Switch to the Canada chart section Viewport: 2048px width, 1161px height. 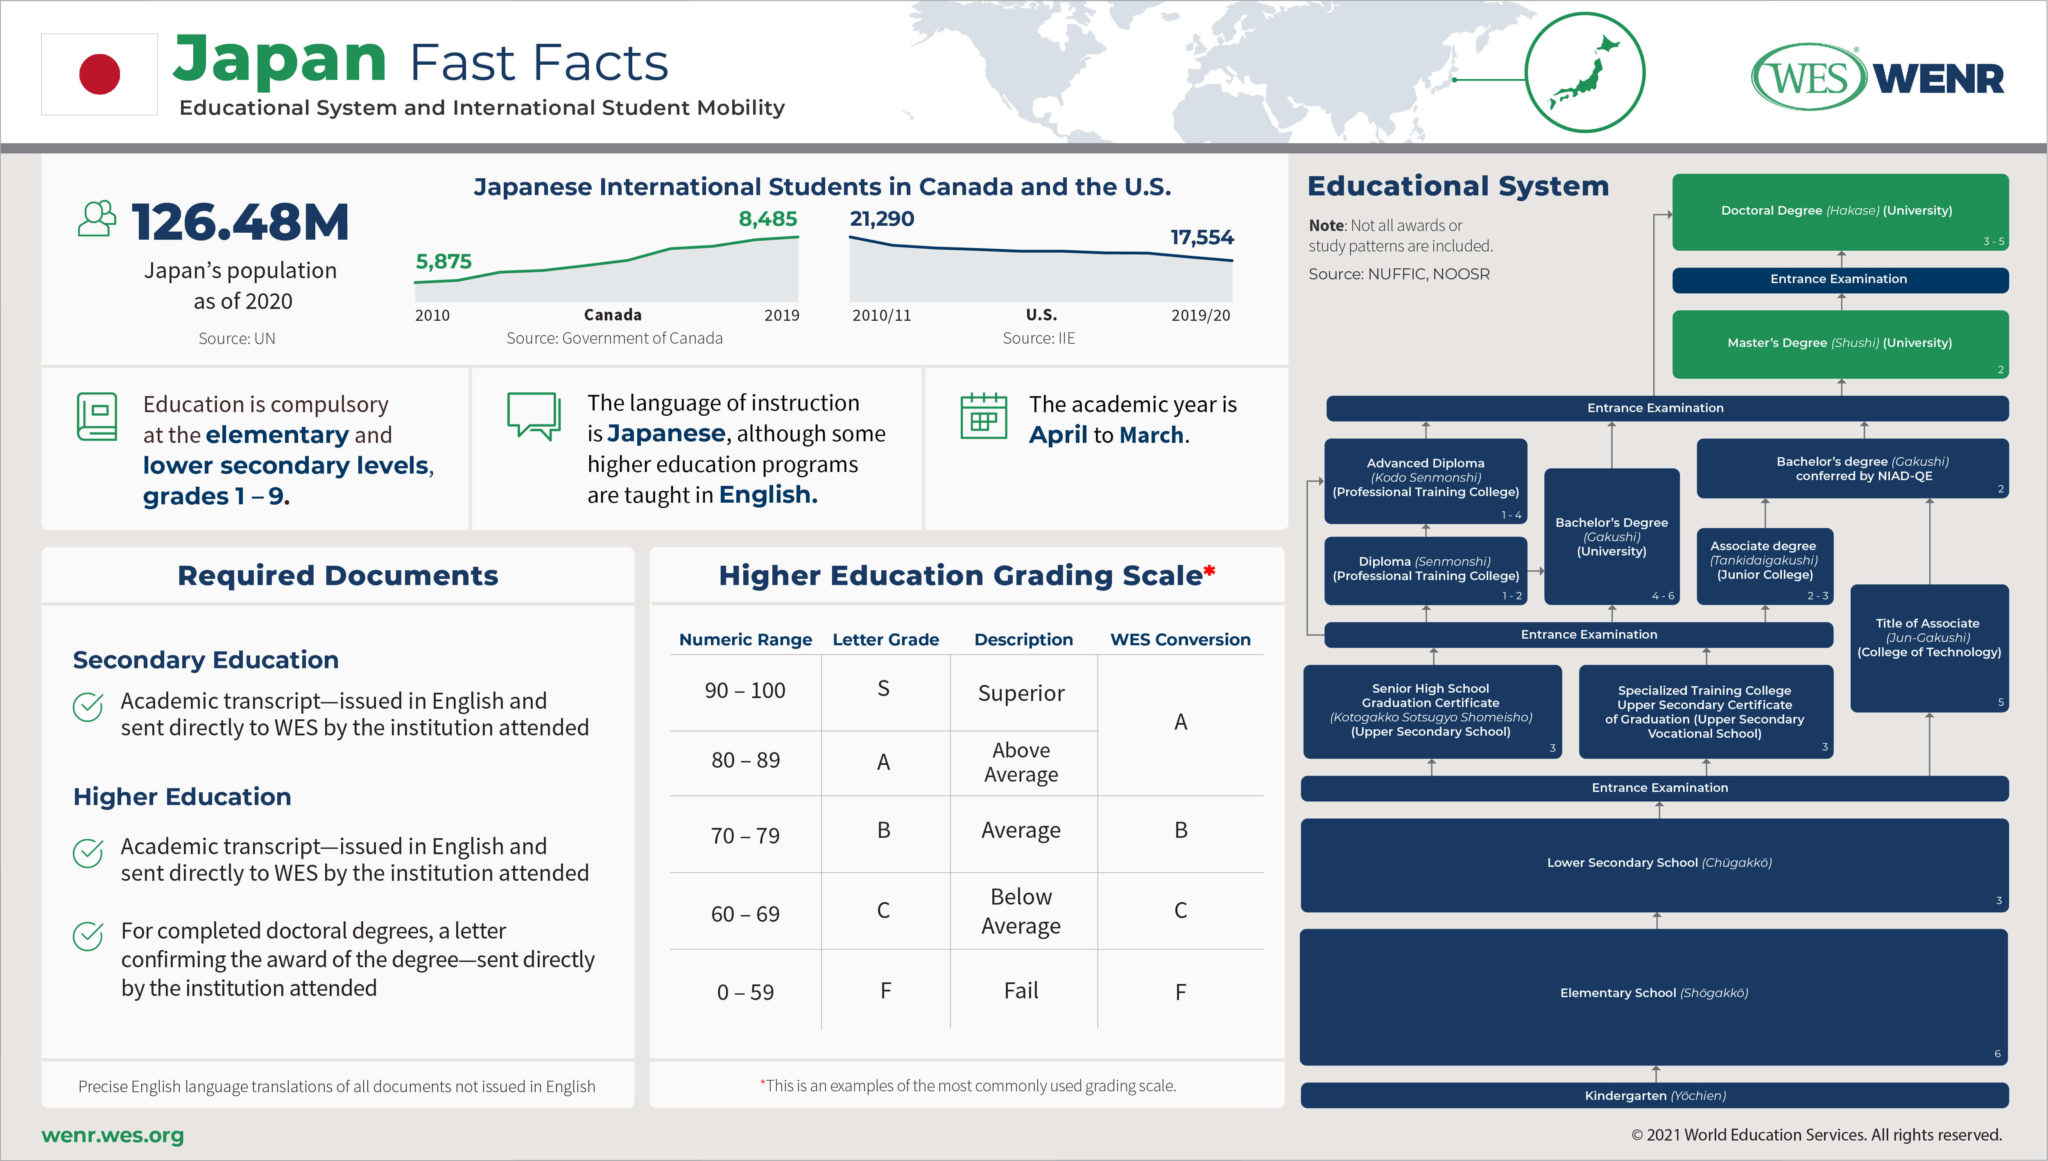[611, 314]
